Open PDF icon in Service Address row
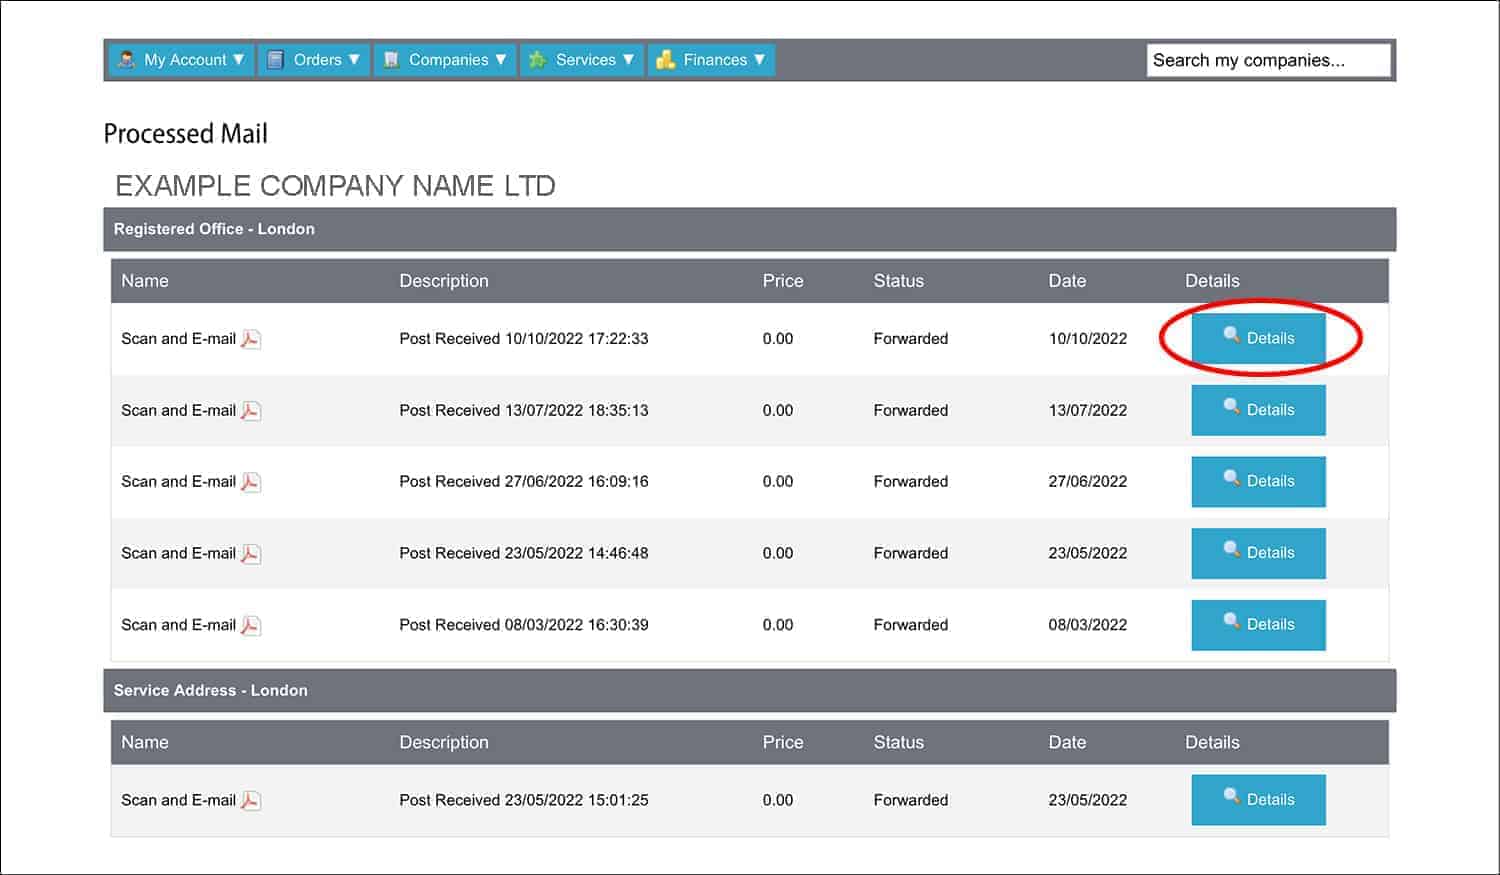 [251, 801]
